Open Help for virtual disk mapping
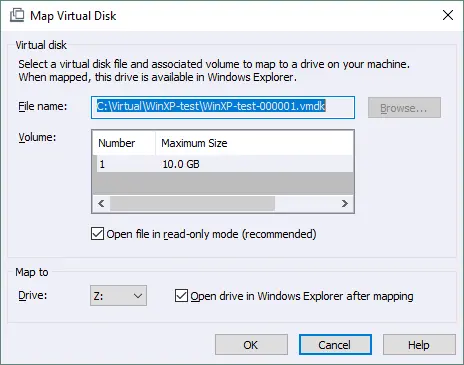 point(419,345)
